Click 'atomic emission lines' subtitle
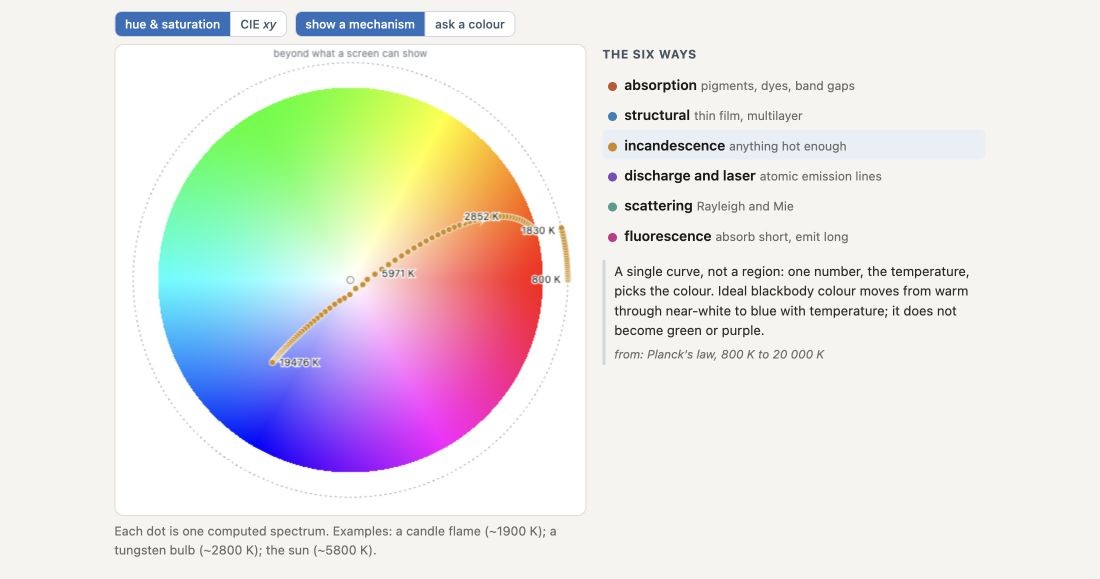Viewport: 1100px width, 579px height. 820,177
